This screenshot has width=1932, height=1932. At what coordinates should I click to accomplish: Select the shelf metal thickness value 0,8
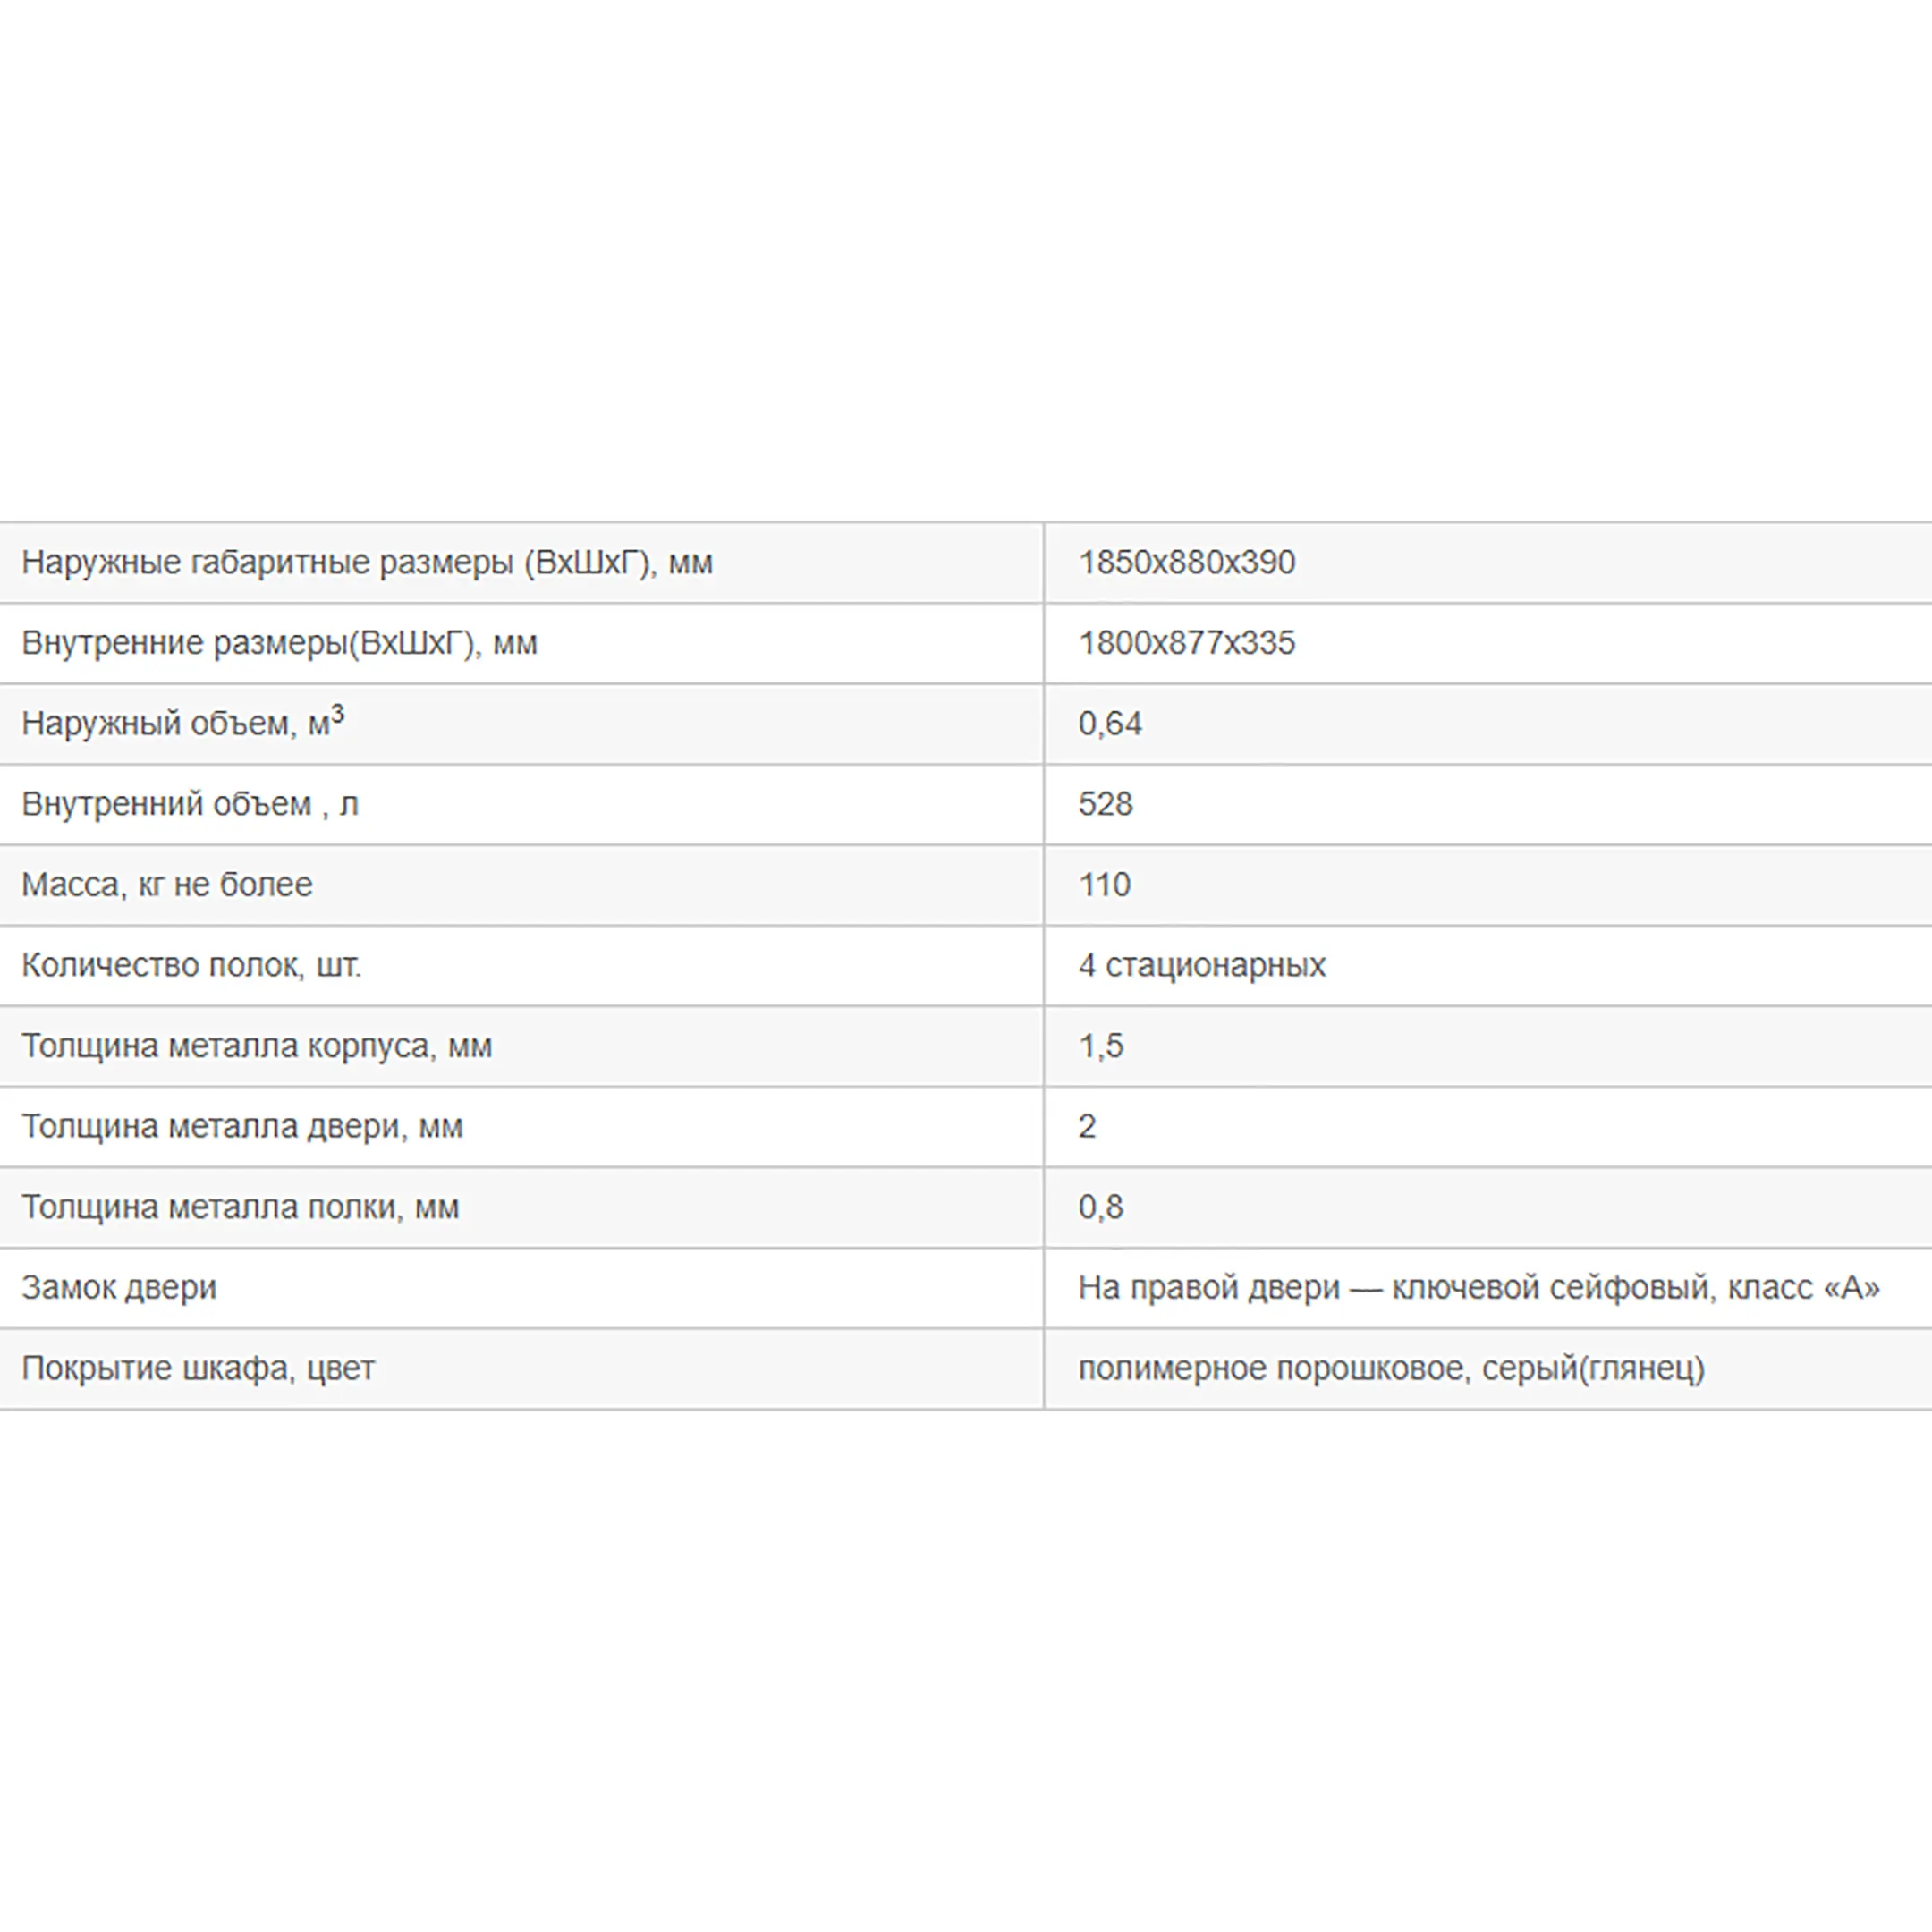[x=1100, y=1208]
